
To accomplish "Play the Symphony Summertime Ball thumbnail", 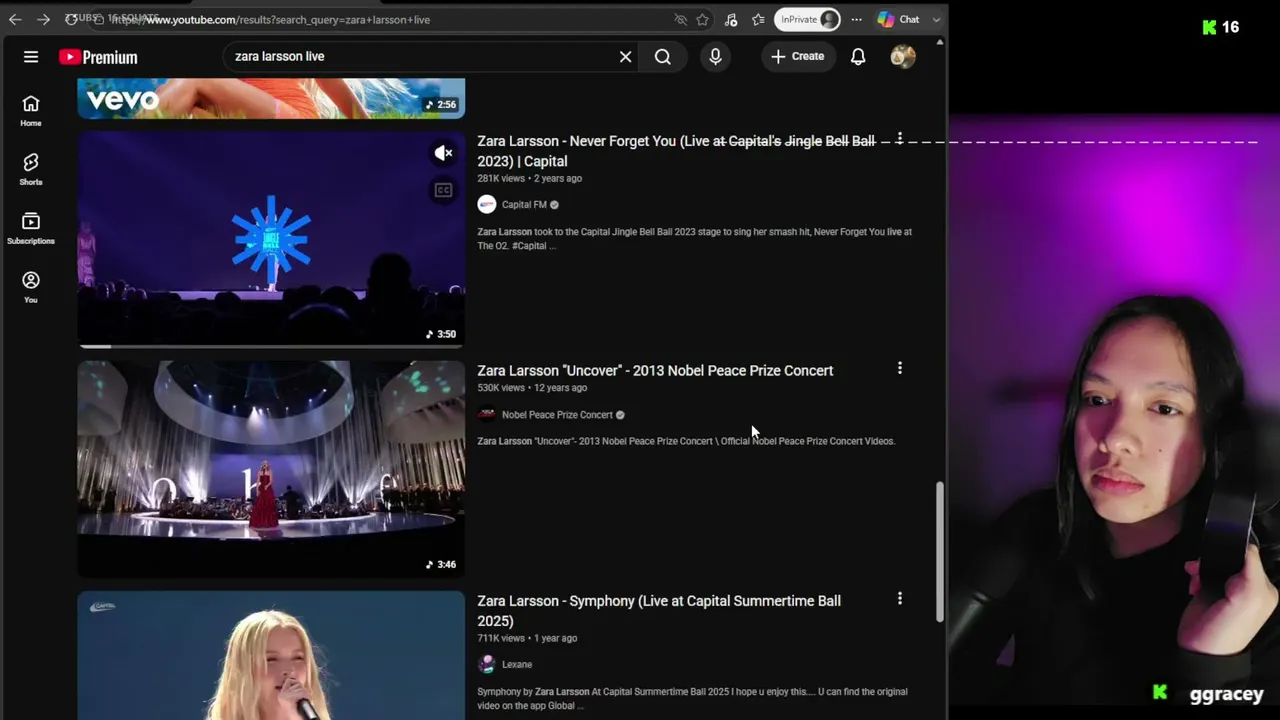I will (271, 655).
